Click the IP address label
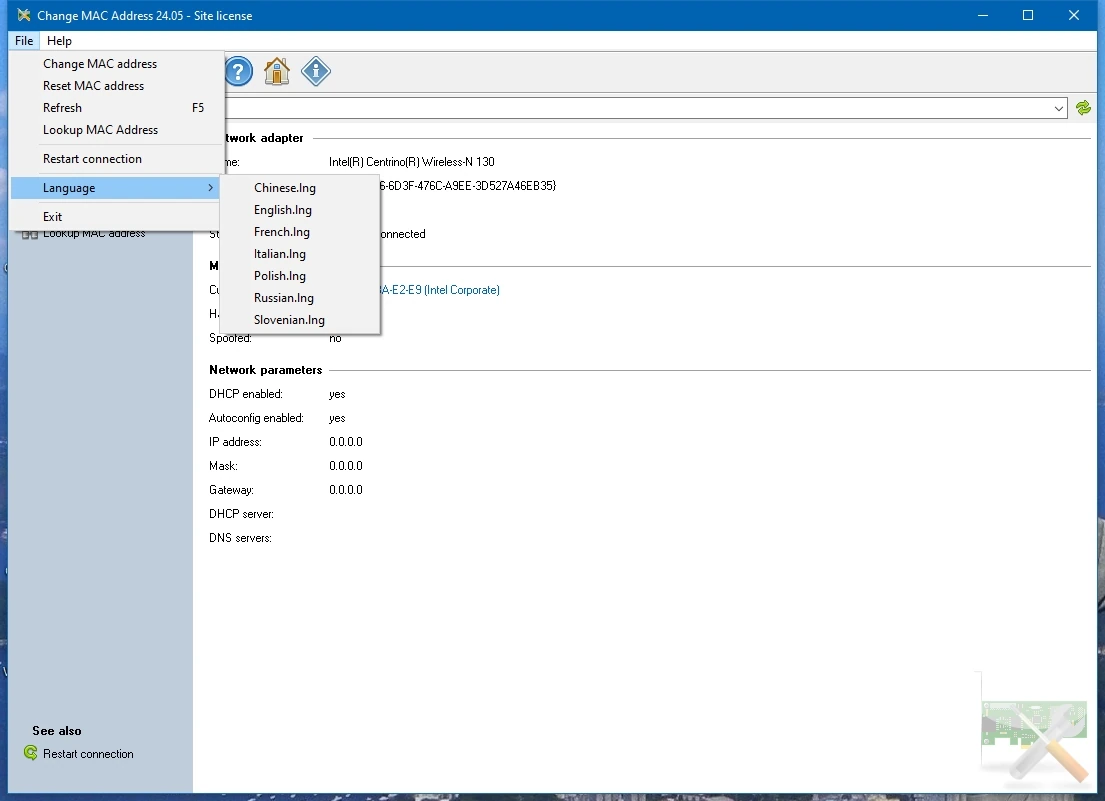This screenshot has width=1105, height=801. (x=235, y=442)
